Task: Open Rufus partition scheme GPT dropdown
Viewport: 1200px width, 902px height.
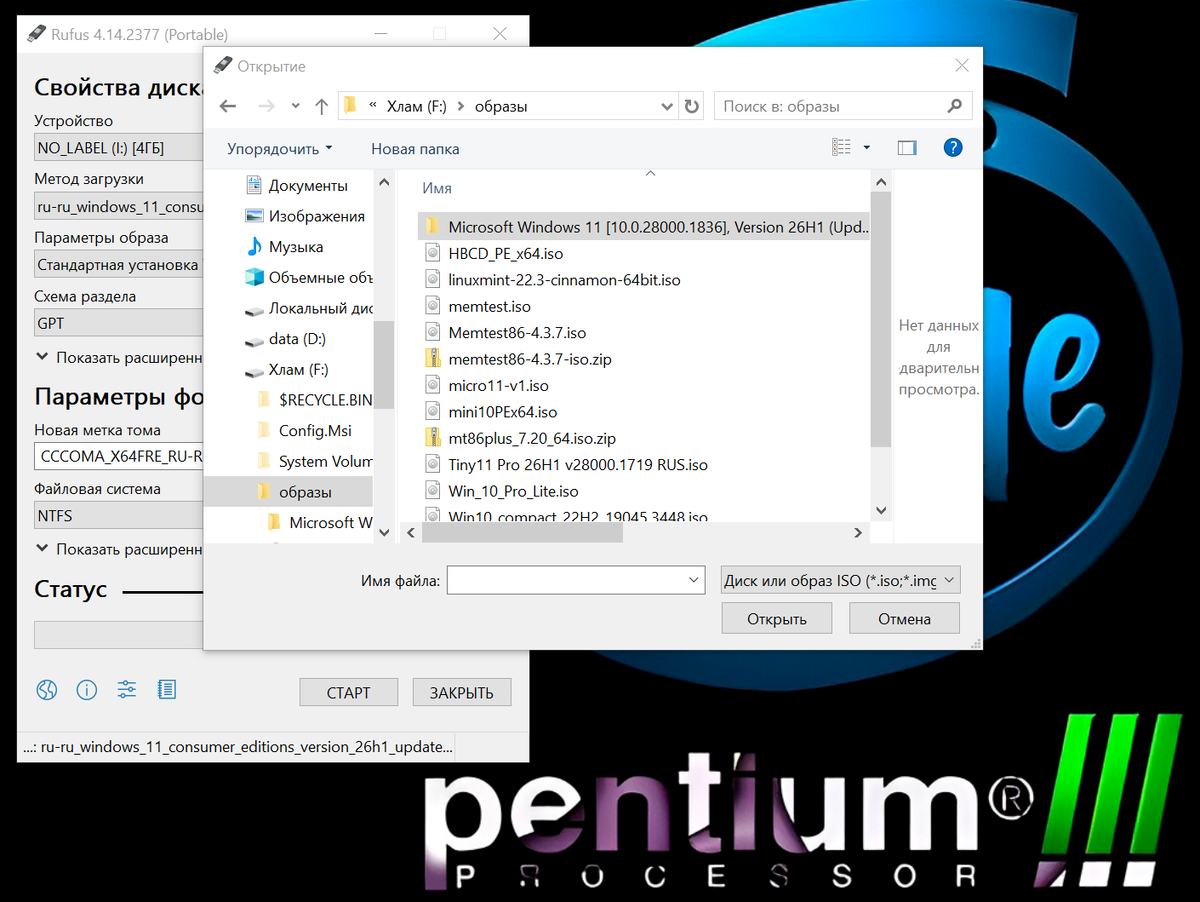Action: click(120, 325)
